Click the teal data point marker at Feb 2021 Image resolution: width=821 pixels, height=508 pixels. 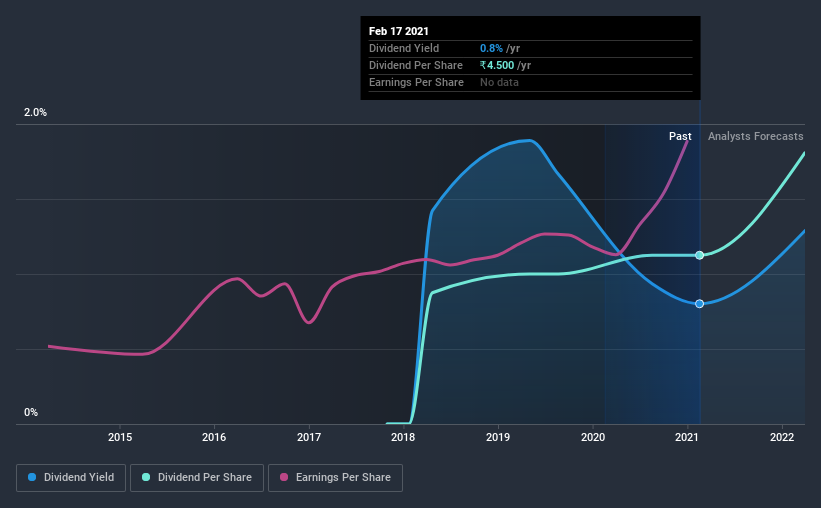(x=700, y=255)
